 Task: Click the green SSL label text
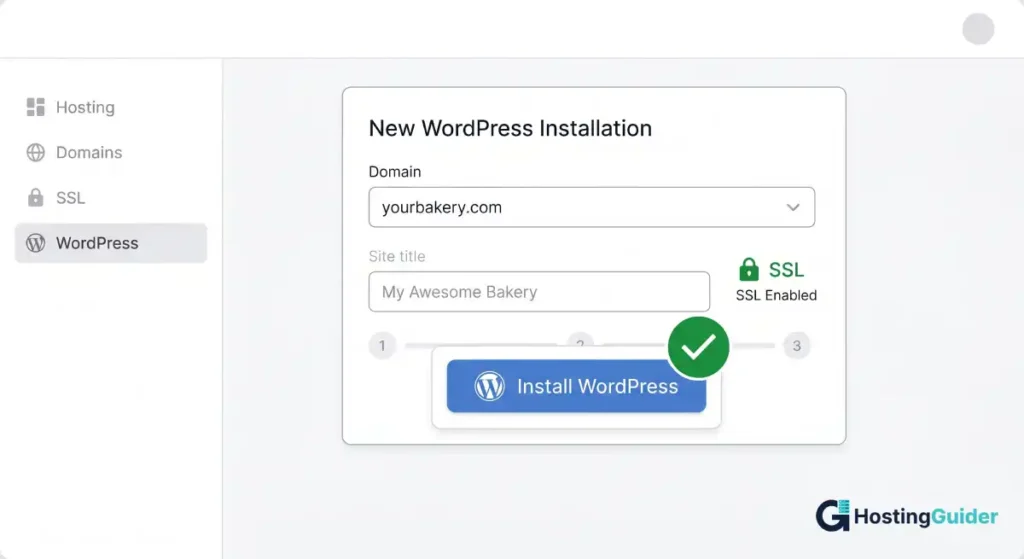pyautogui.click(x=786, y=270)
